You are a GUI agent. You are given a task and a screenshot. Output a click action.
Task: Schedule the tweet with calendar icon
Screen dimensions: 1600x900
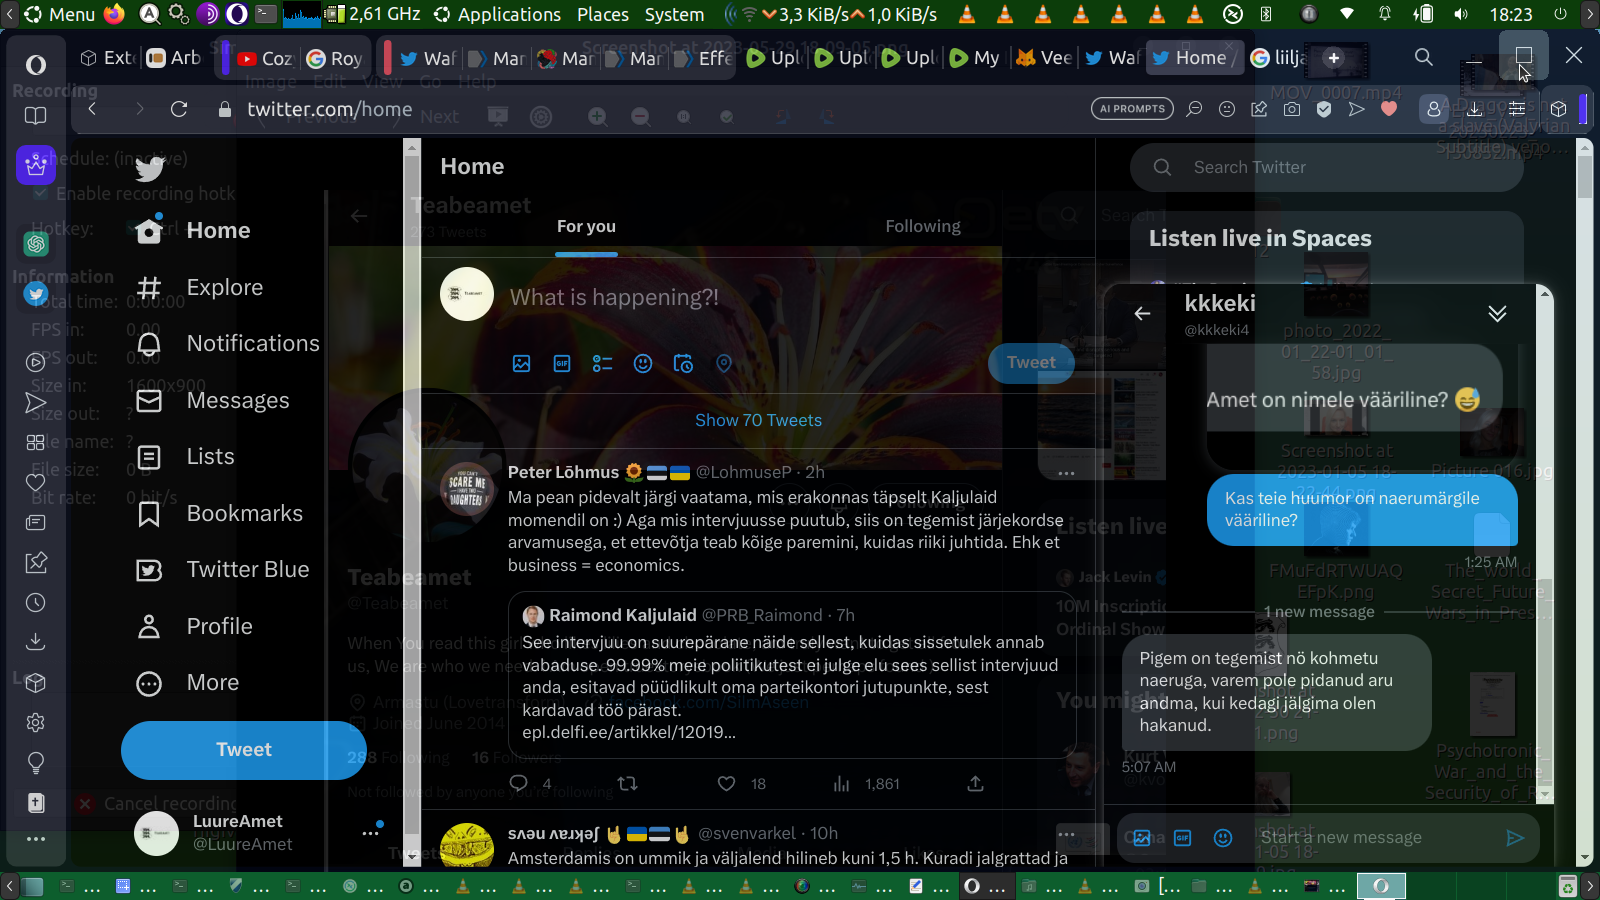(683, 363)
